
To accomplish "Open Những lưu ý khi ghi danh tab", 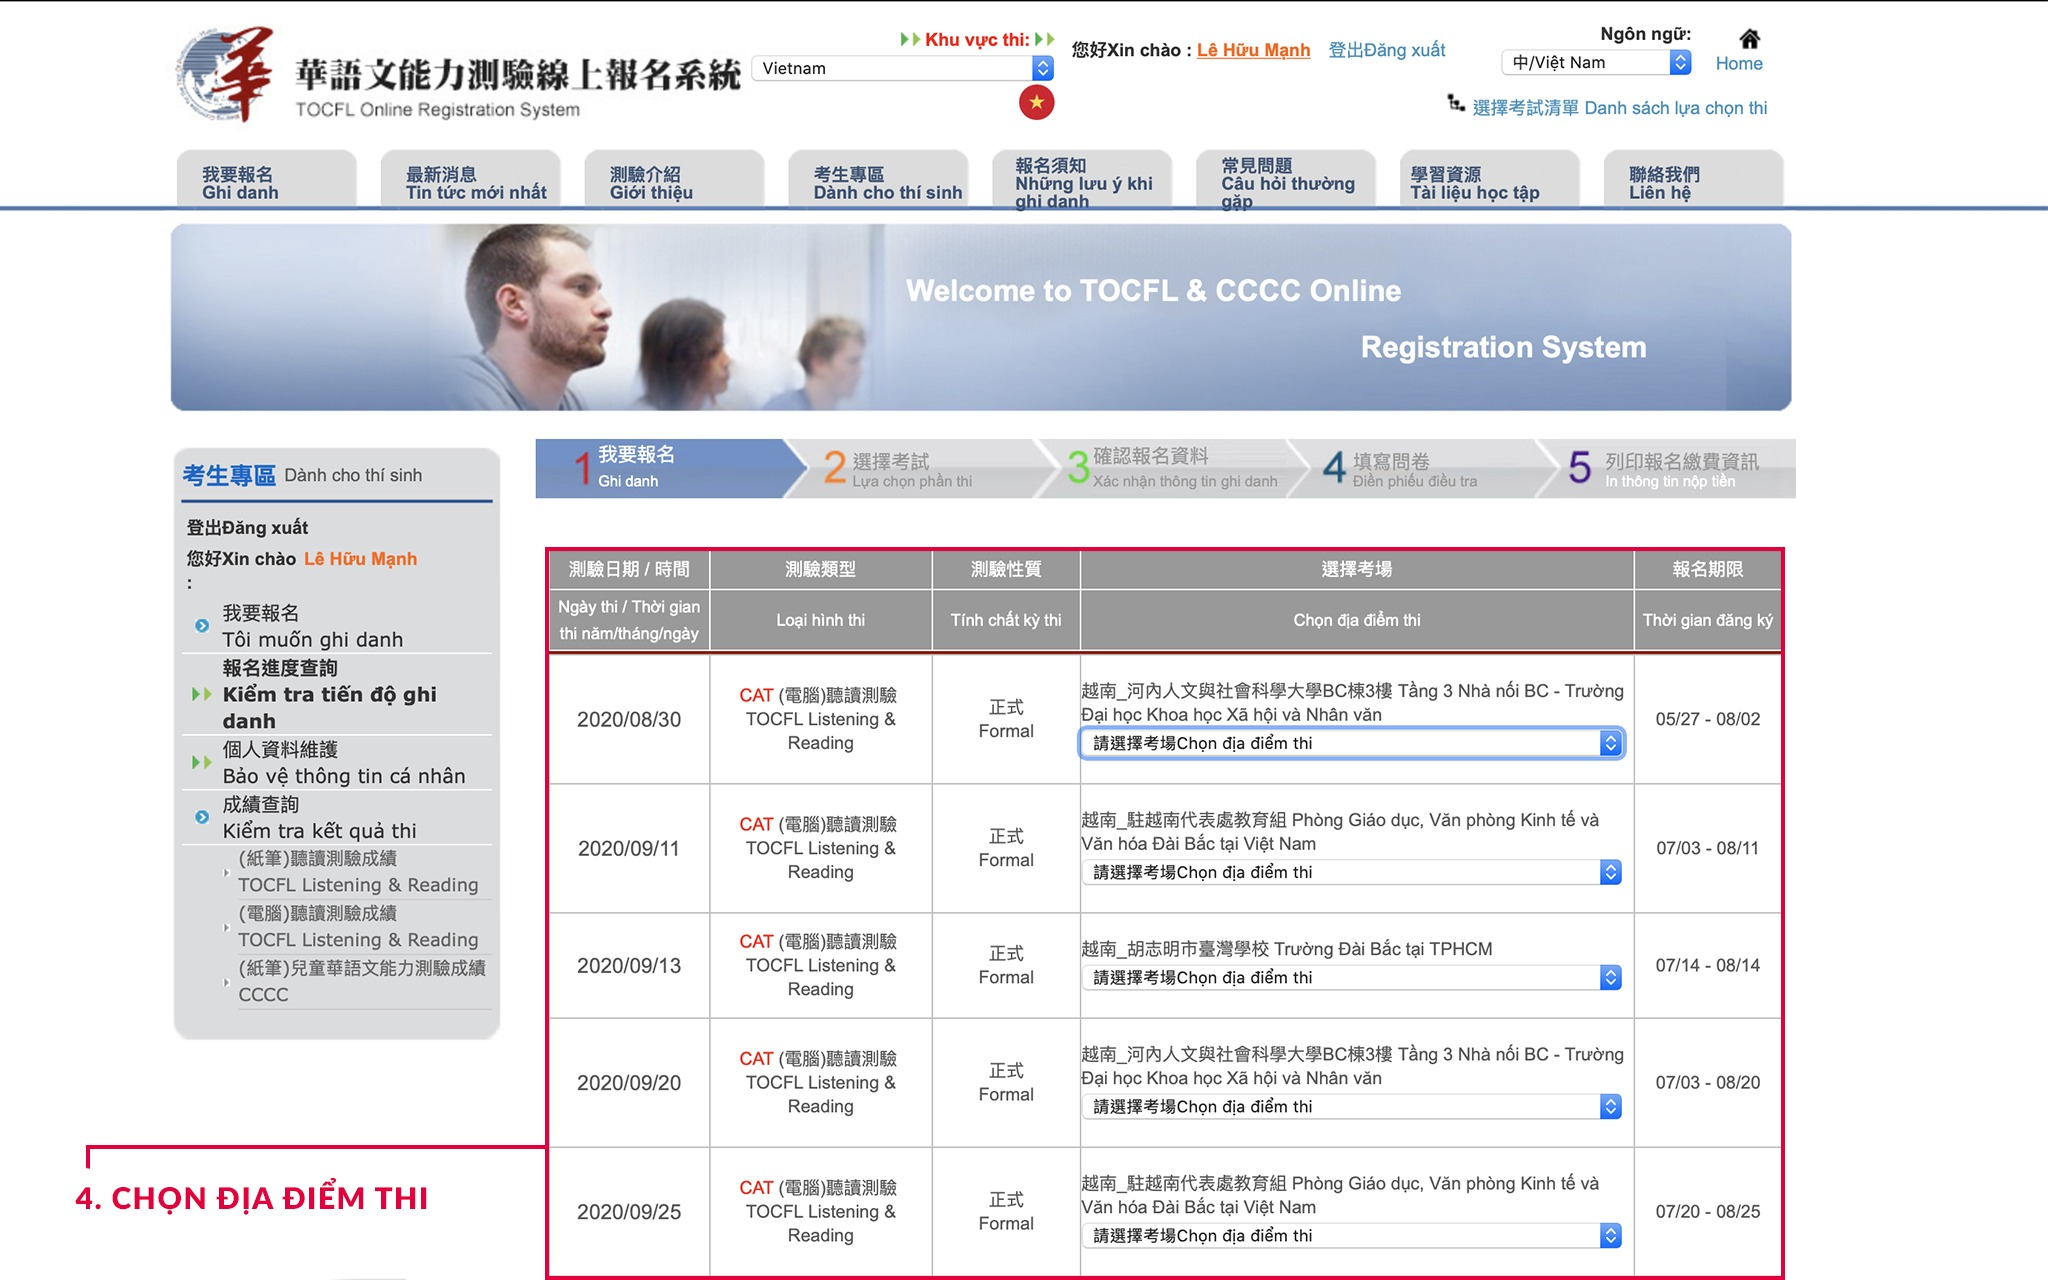I will point(1083,180).
